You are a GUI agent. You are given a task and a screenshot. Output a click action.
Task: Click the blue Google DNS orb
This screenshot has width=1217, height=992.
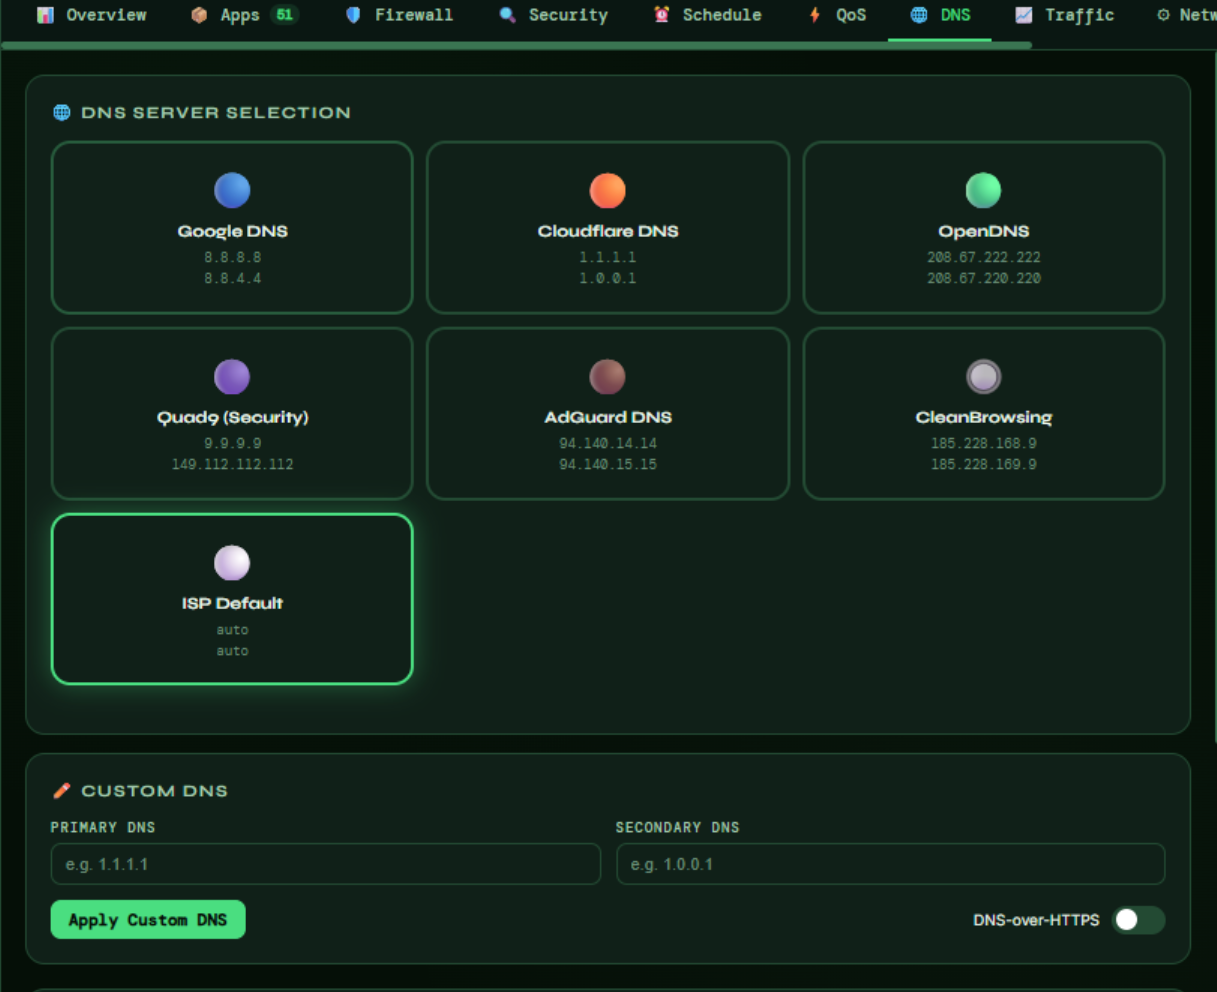point(232,190)
